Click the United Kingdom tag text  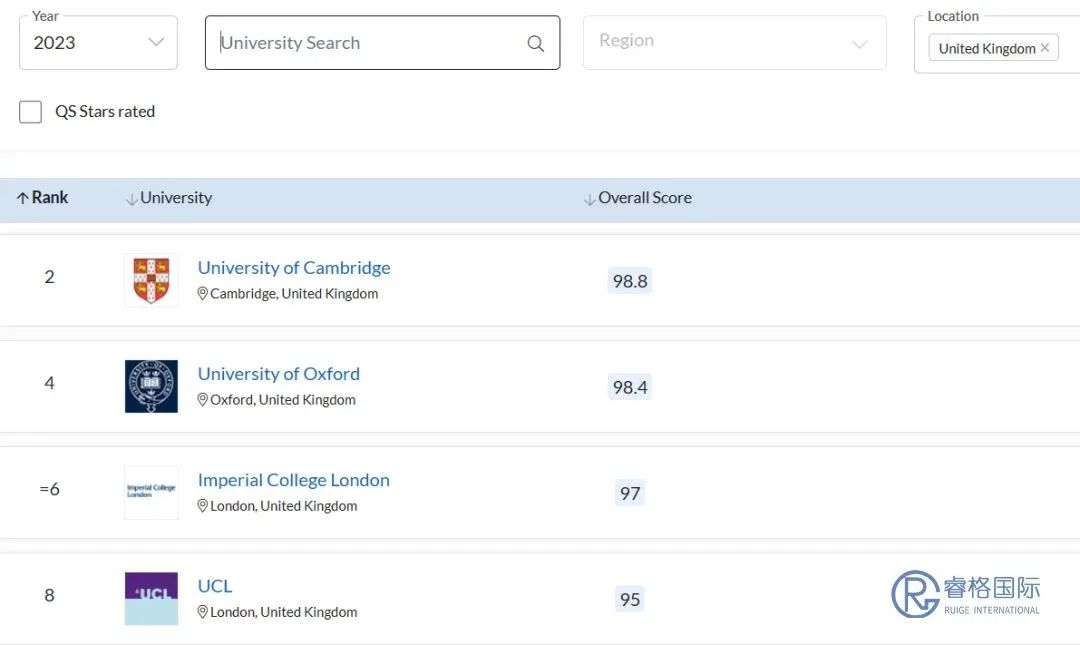pyautogui.click(x=987, y=48)
